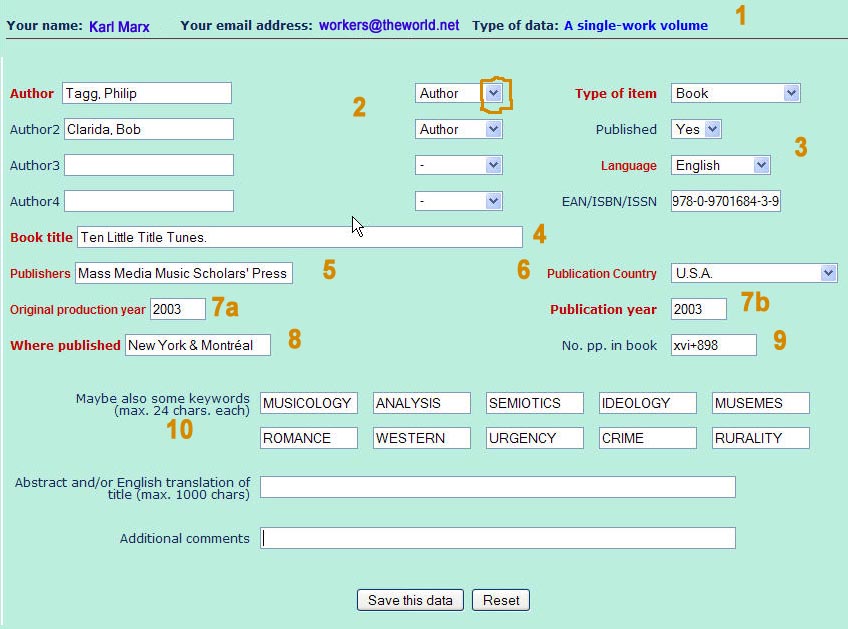Click the Abstract text field
Image resolution: width=848 pixels, height=629 pixels.
pos(497,487)
